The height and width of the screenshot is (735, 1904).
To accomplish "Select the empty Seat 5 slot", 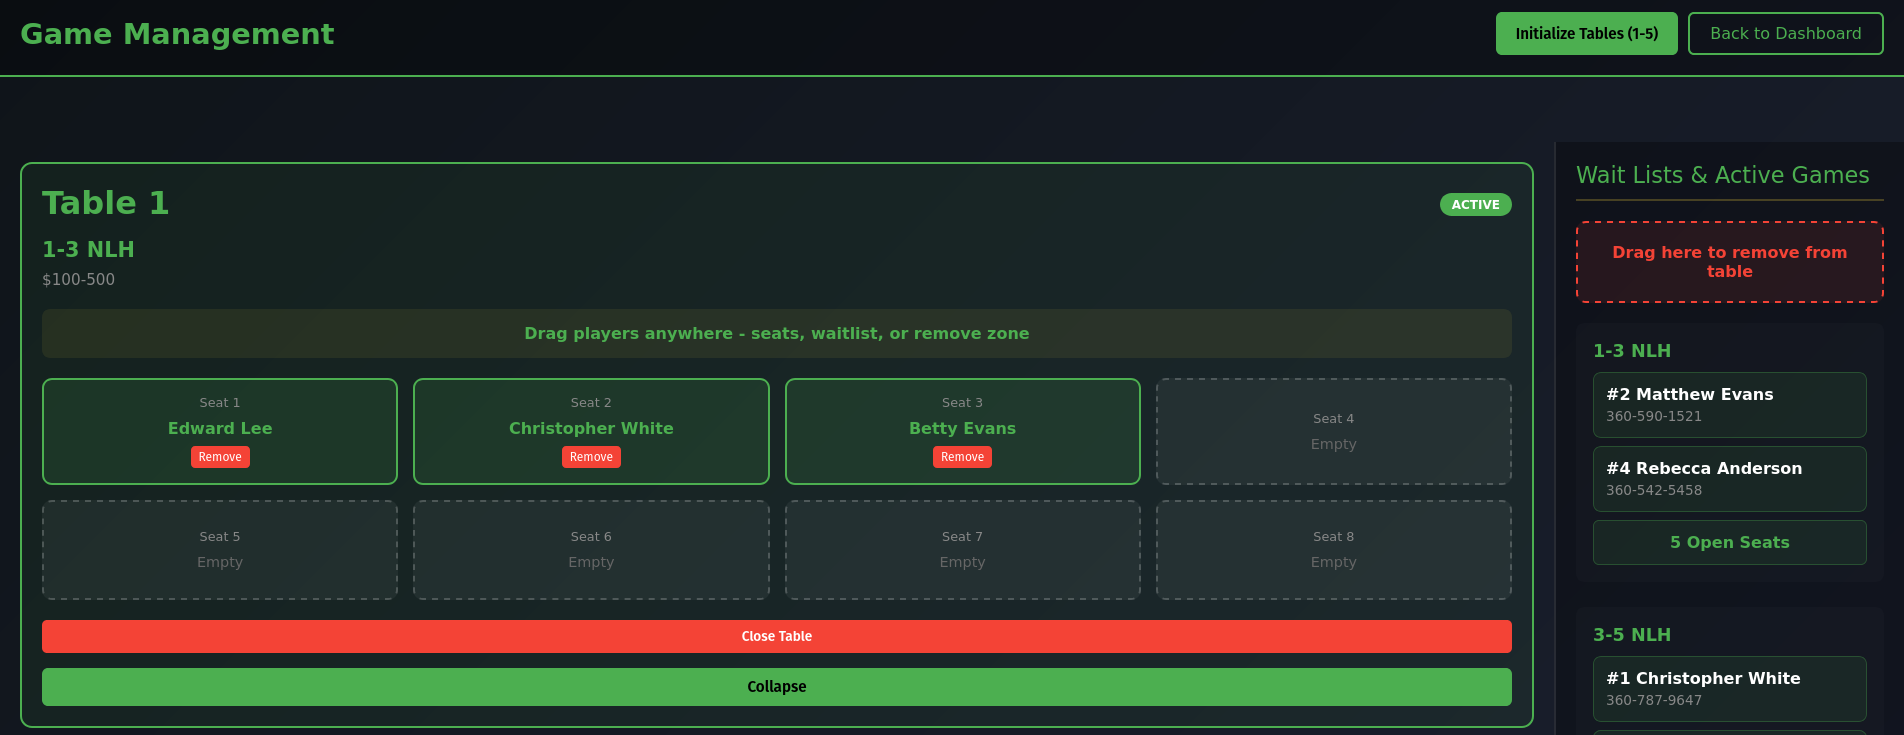I will 220,550.
